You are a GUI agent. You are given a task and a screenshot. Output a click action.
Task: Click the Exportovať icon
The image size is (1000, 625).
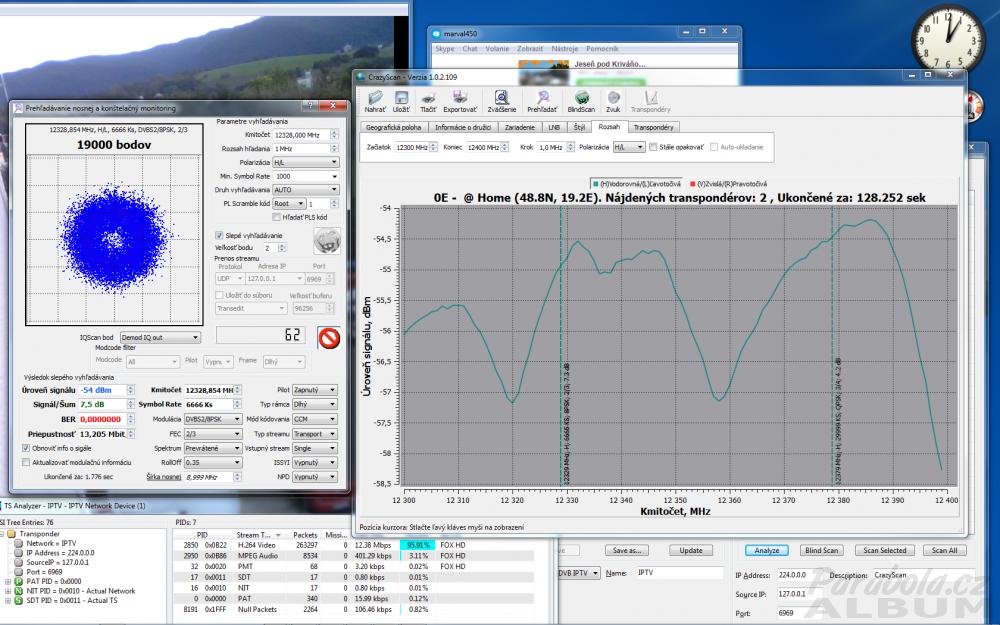point(460,98)
